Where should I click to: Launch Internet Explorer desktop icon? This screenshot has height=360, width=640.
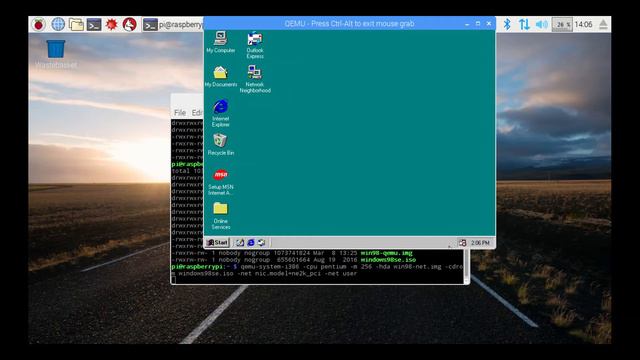(220, 113)
